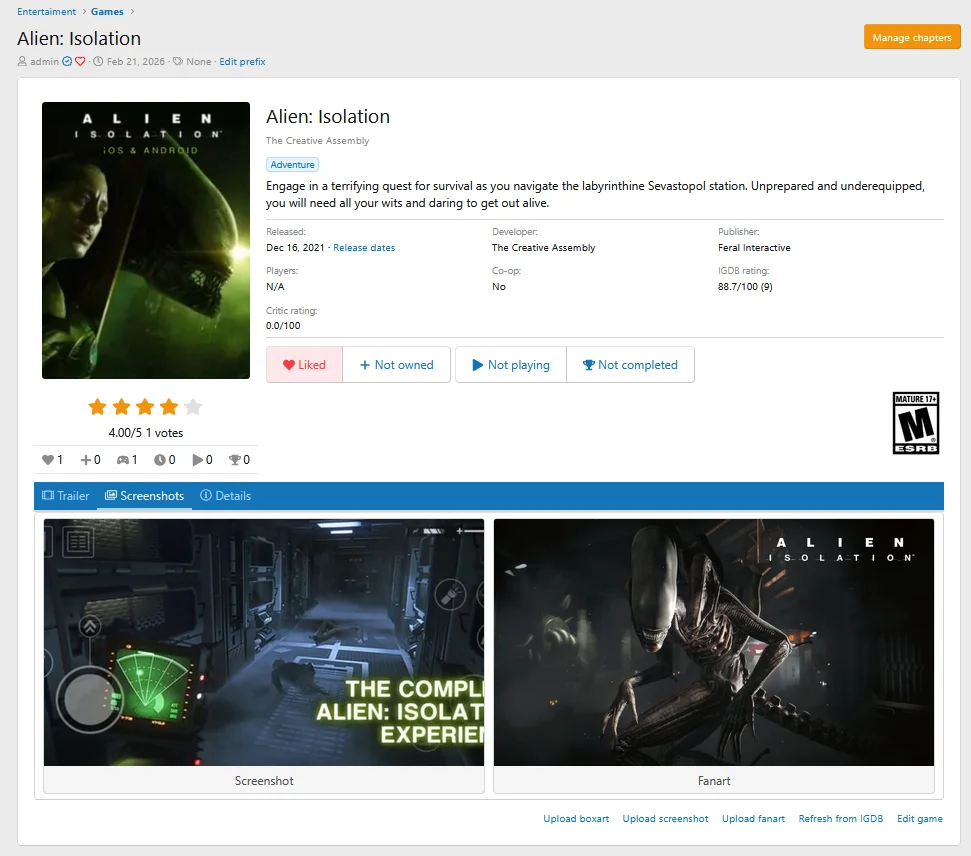Click the first rating star
The width and height of the screenshot is (971, 856).
pyautogui.click(x=97, y=407)
